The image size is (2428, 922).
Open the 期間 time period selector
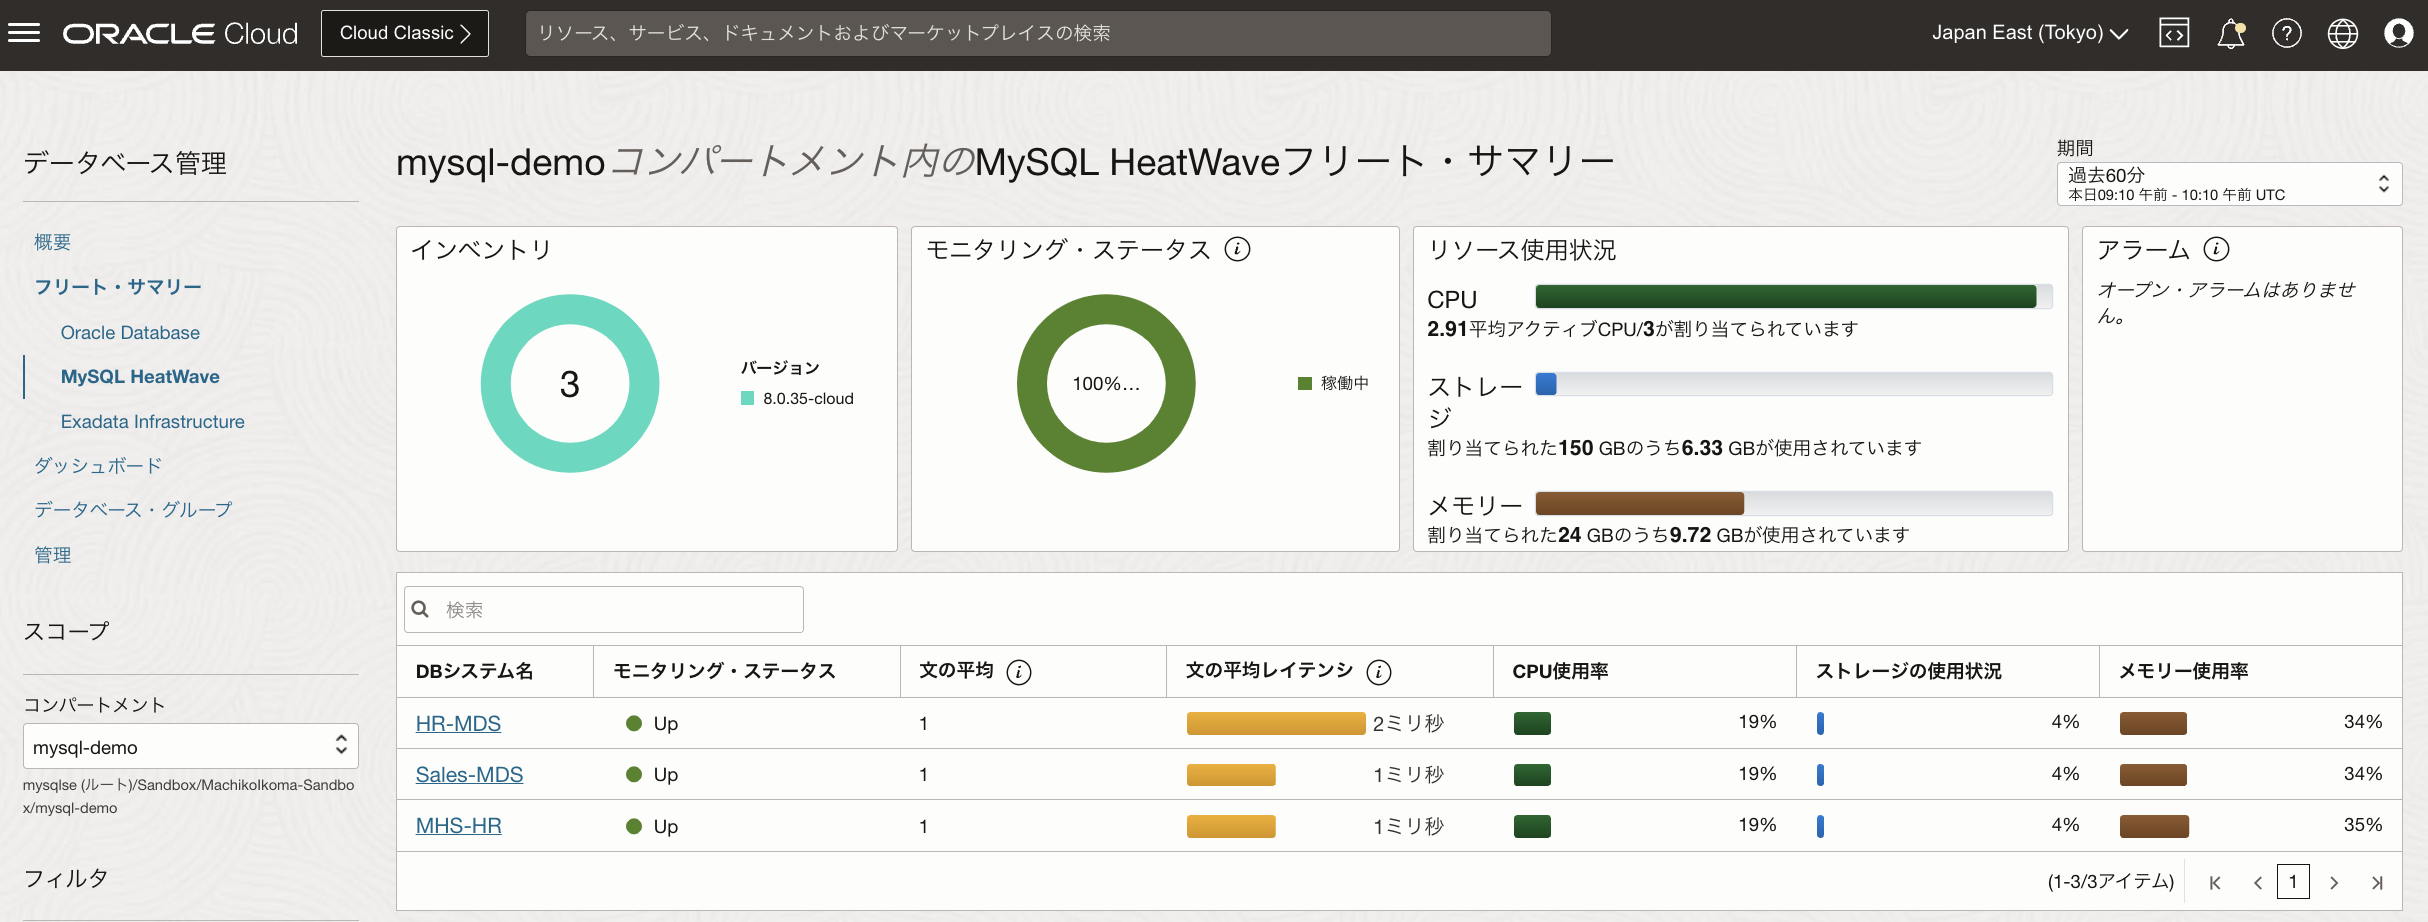coord(2228,184)
